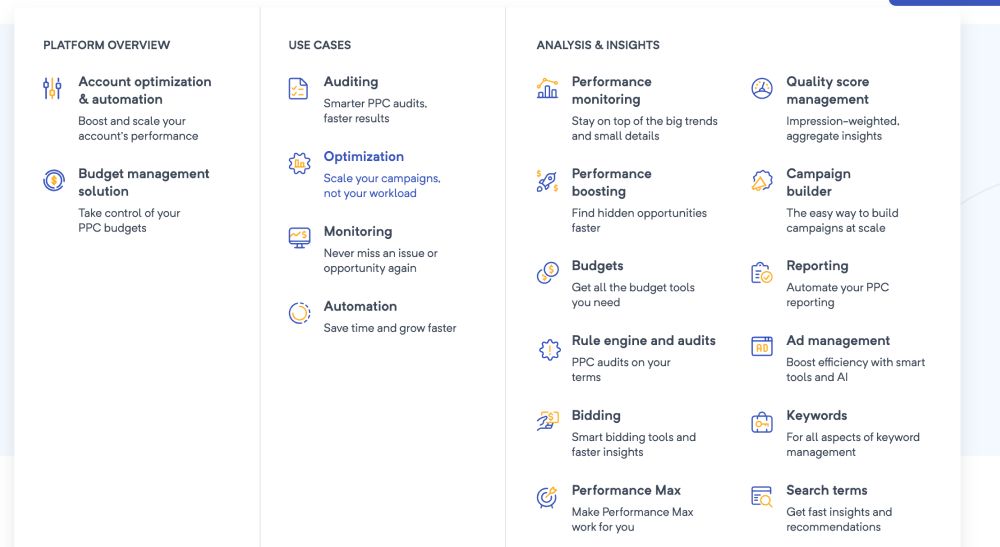This screenshot has width=1000, height=547.
Task: Choose the Bidding menu item
Action: [x=596, y=416]
